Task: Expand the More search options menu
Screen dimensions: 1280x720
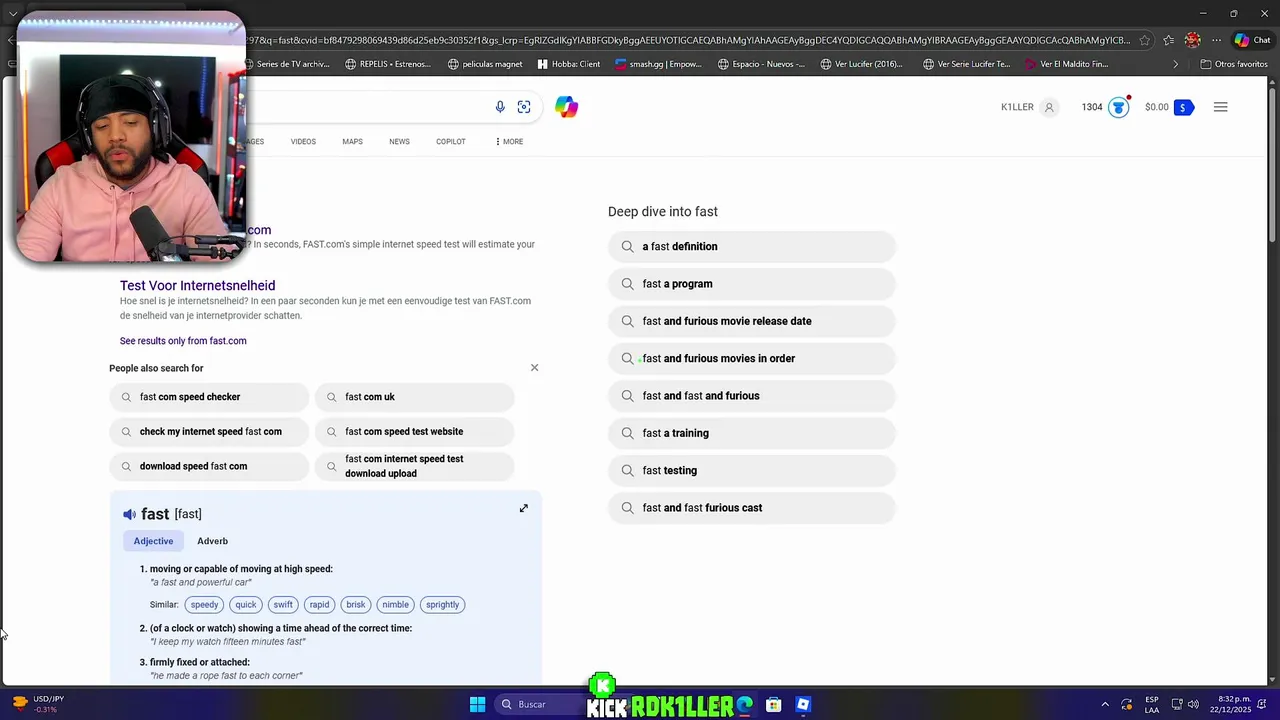Action: pos(509,142)
